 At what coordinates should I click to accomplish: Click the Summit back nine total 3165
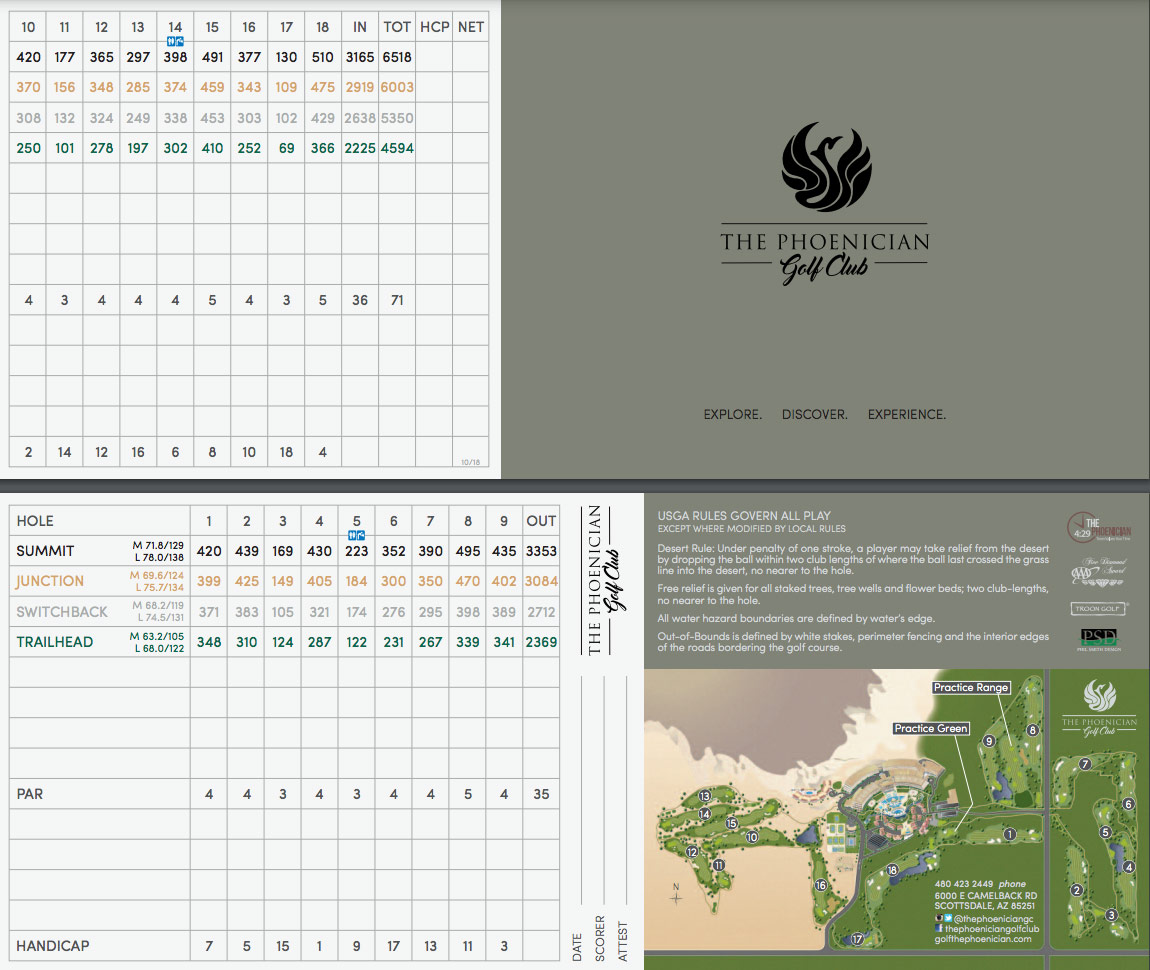[x=360, y=57]
